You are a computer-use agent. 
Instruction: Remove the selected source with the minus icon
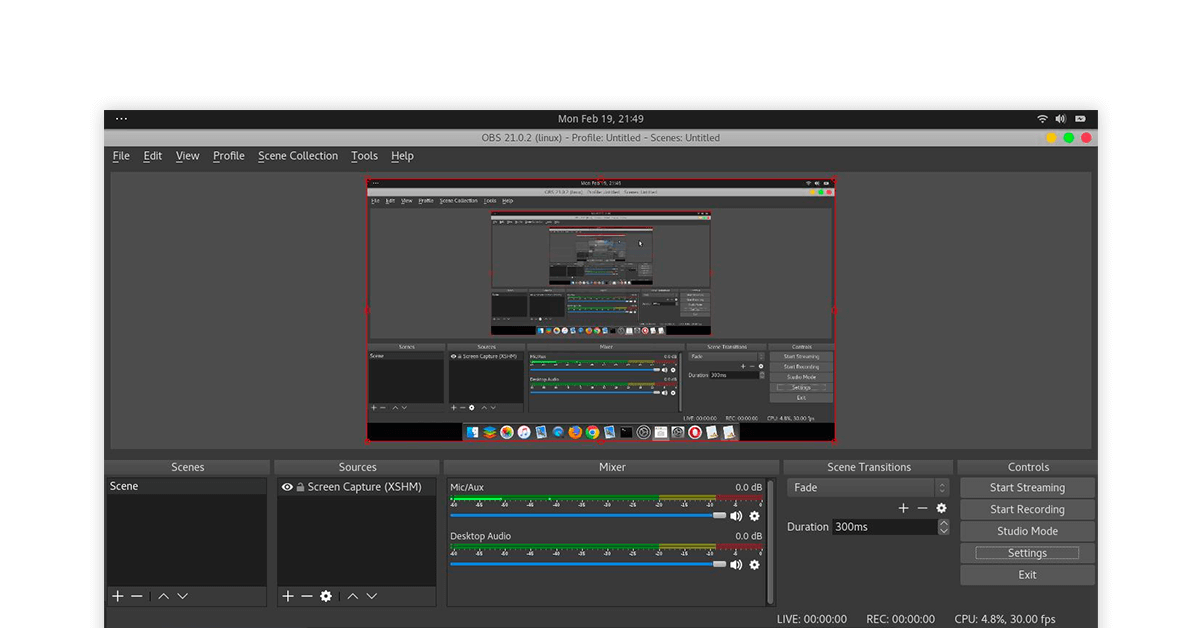(307, 596)
